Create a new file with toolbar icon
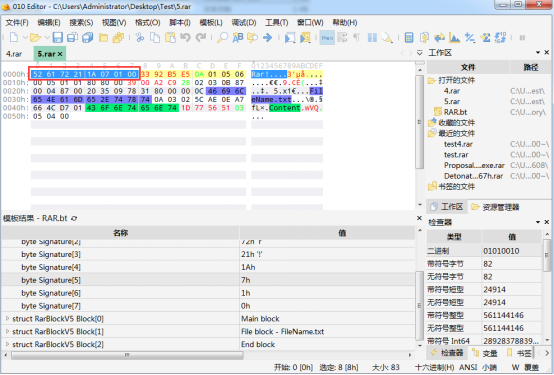 (x=14, y=37)
